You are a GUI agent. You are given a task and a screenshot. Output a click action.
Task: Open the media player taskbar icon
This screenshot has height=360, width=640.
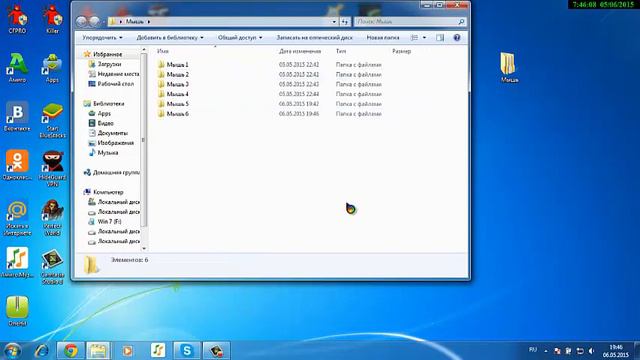pyautogui.click(x=127, y=351)
